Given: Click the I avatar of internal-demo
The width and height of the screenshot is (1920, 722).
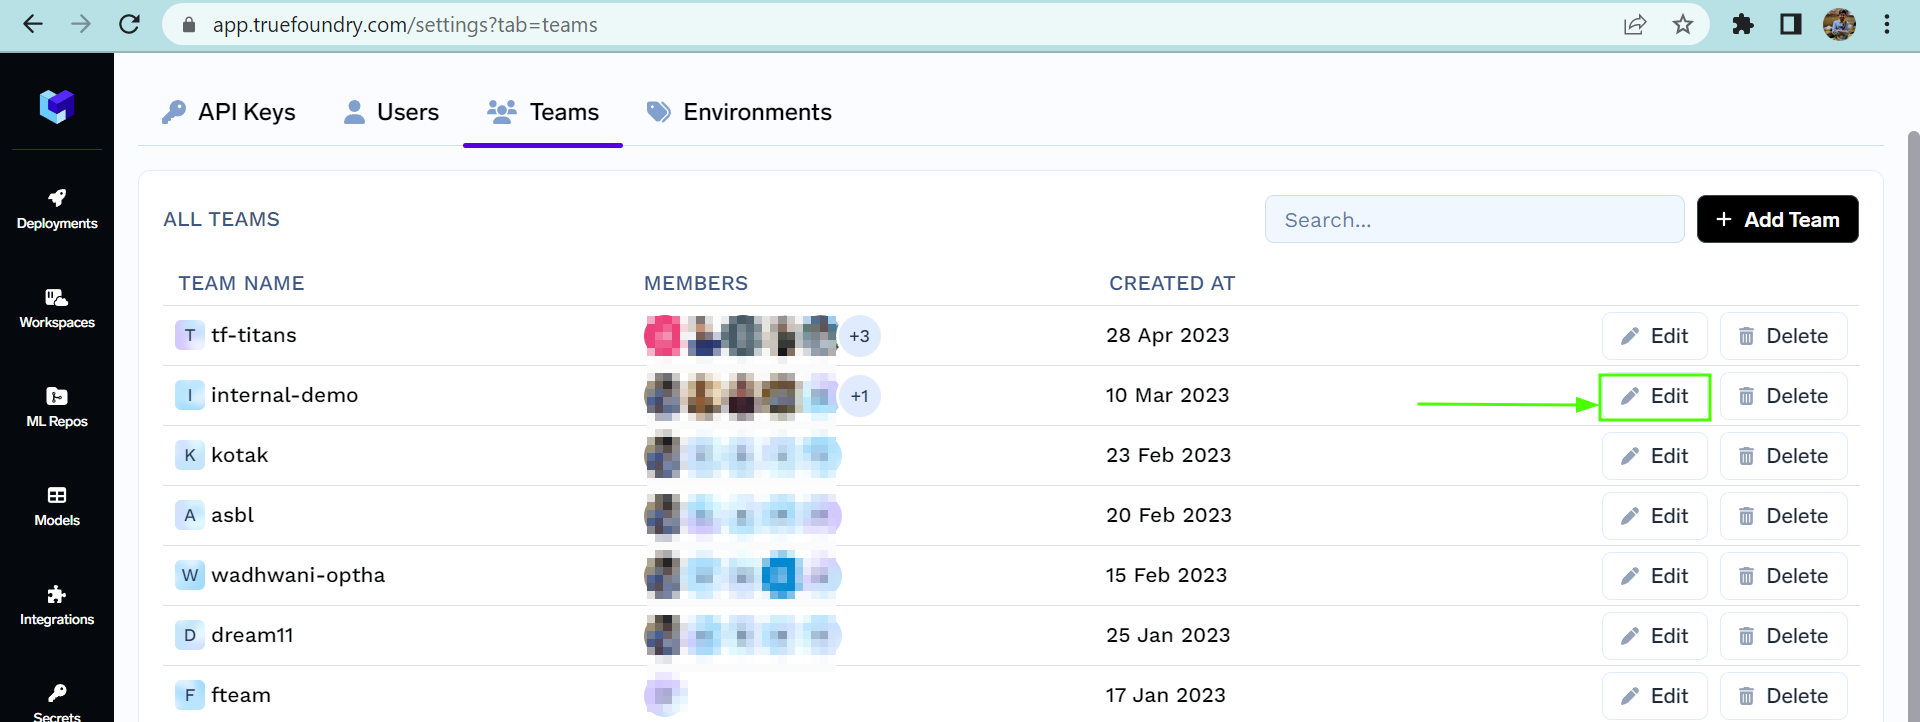Looking at the screenshot, I should 190,395.
